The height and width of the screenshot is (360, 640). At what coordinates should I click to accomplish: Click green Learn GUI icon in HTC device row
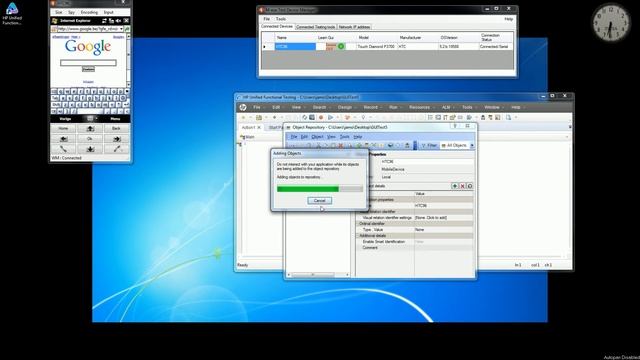pos(341,47)
